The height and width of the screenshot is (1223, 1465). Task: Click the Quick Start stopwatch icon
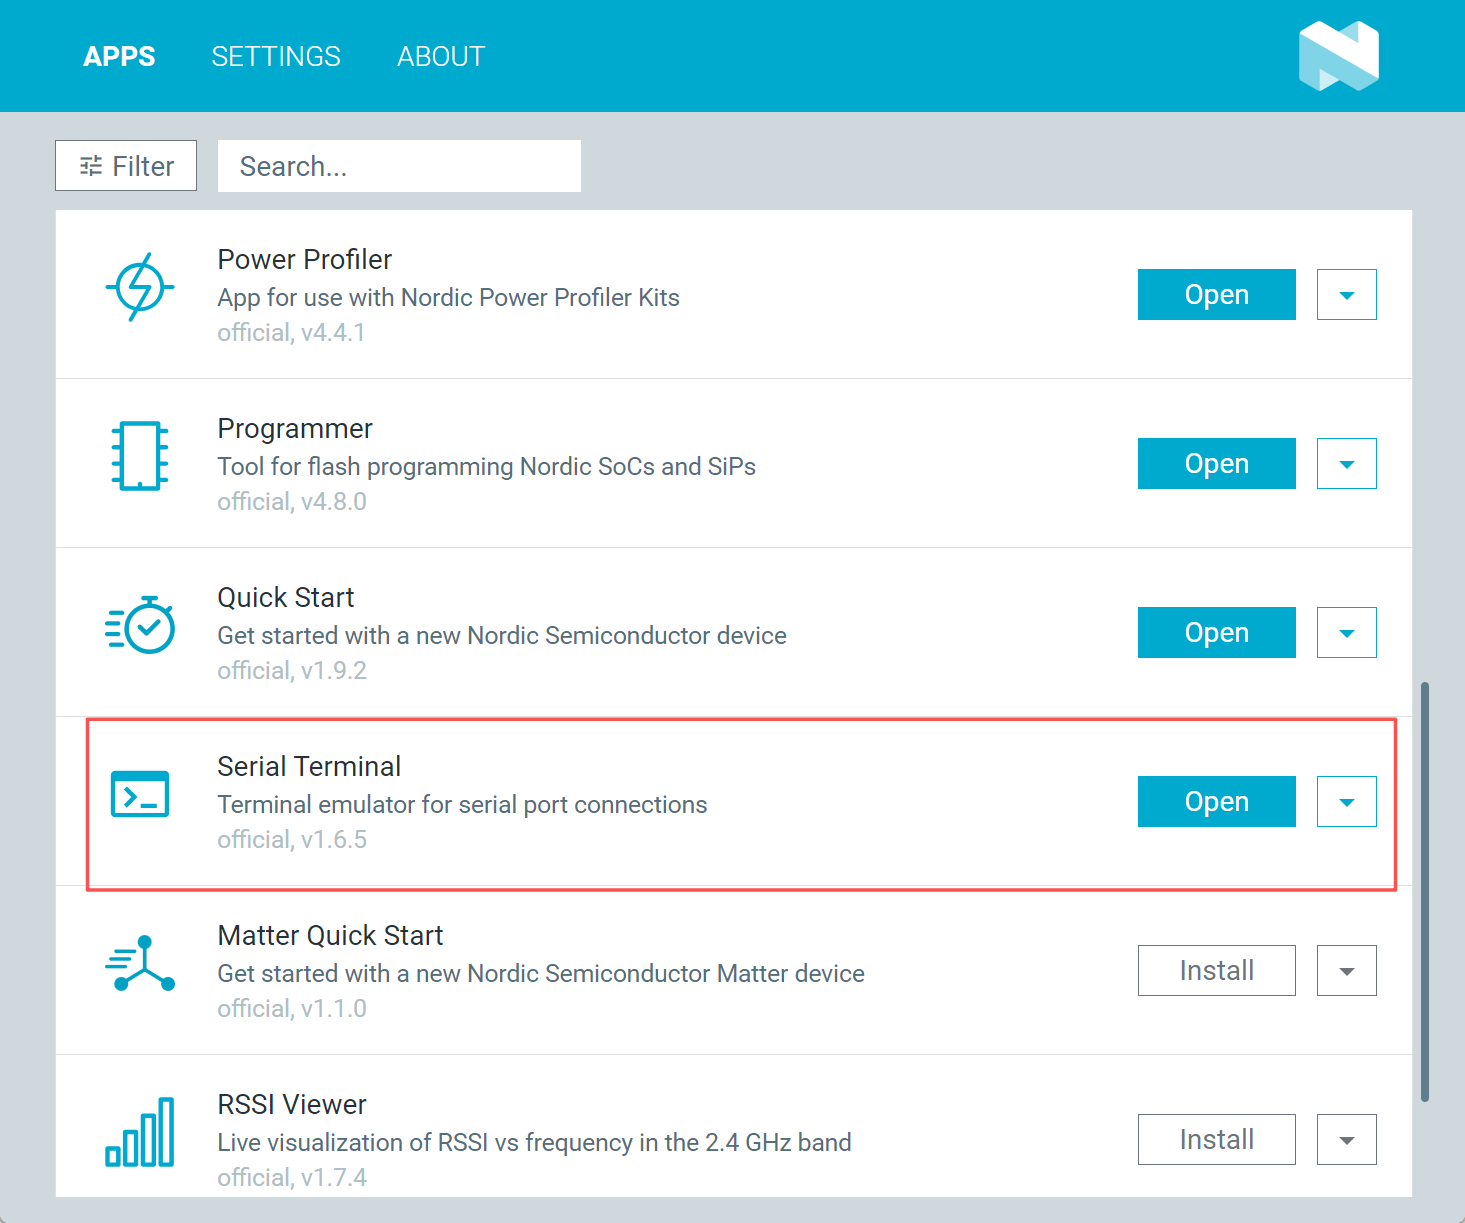[140, 625]
